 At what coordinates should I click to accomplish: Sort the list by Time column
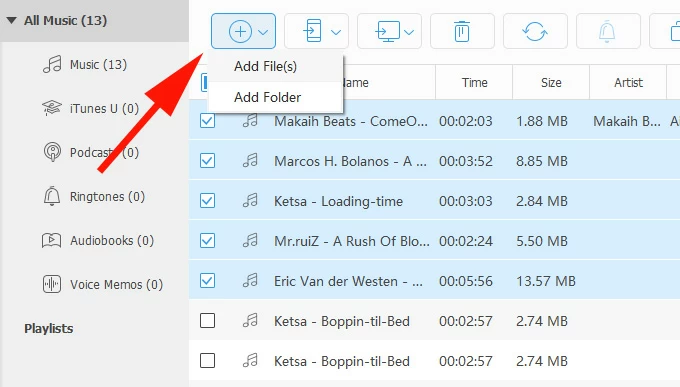(474, 82)
